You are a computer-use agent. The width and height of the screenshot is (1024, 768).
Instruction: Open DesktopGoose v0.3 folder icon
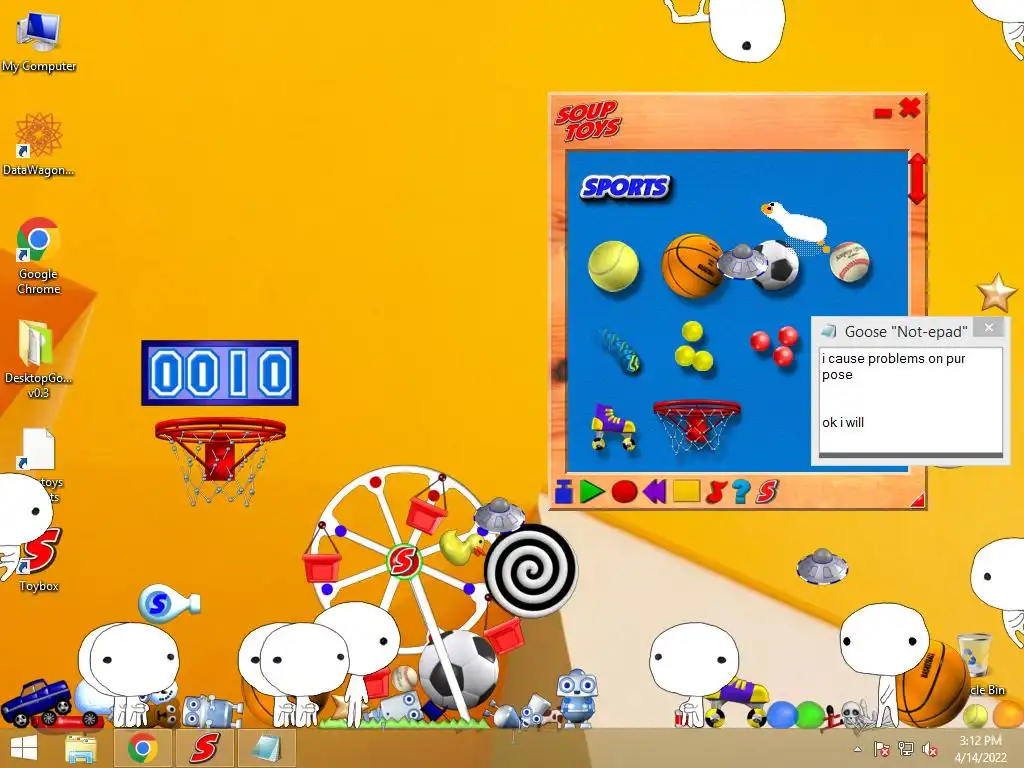coord(39,359)
